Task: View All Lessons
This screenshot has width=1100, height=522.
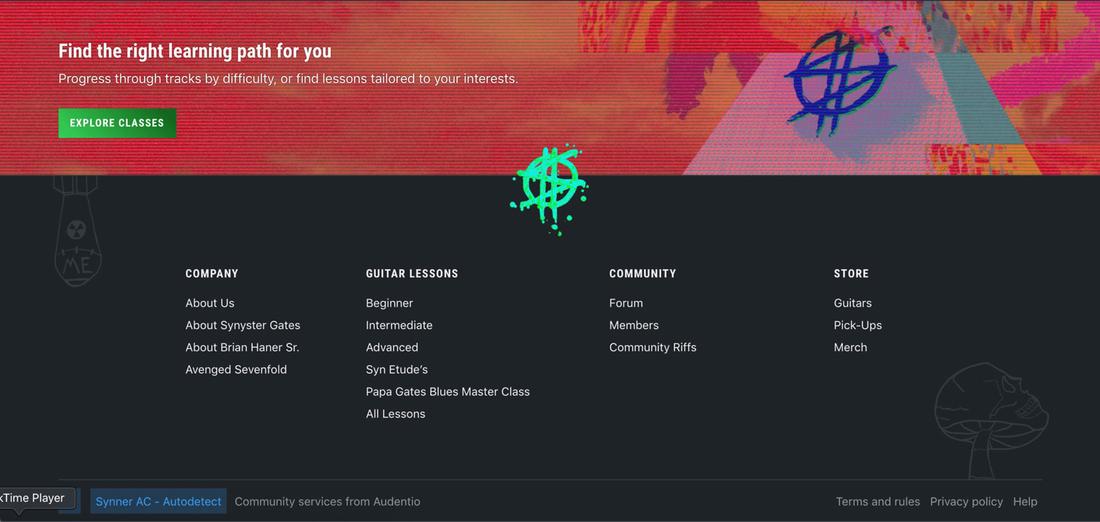Action: (x=395, y=413)
